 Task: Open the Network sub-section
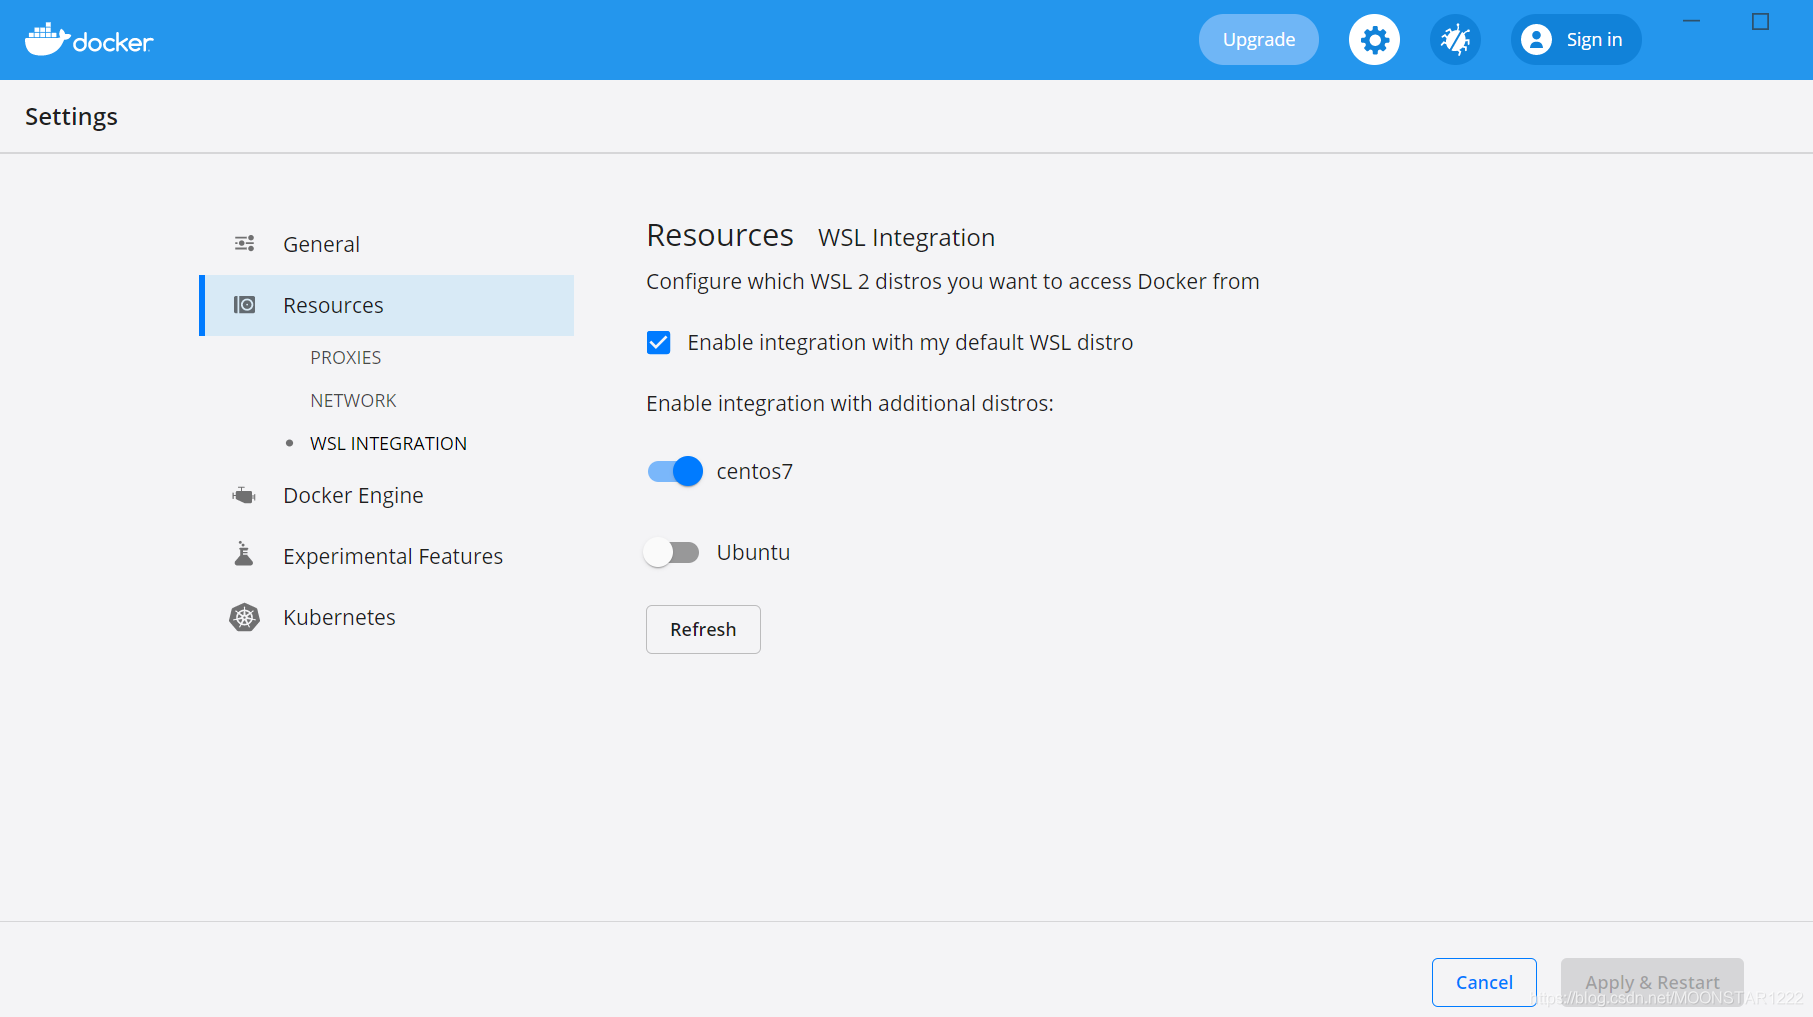click(353, 400)
